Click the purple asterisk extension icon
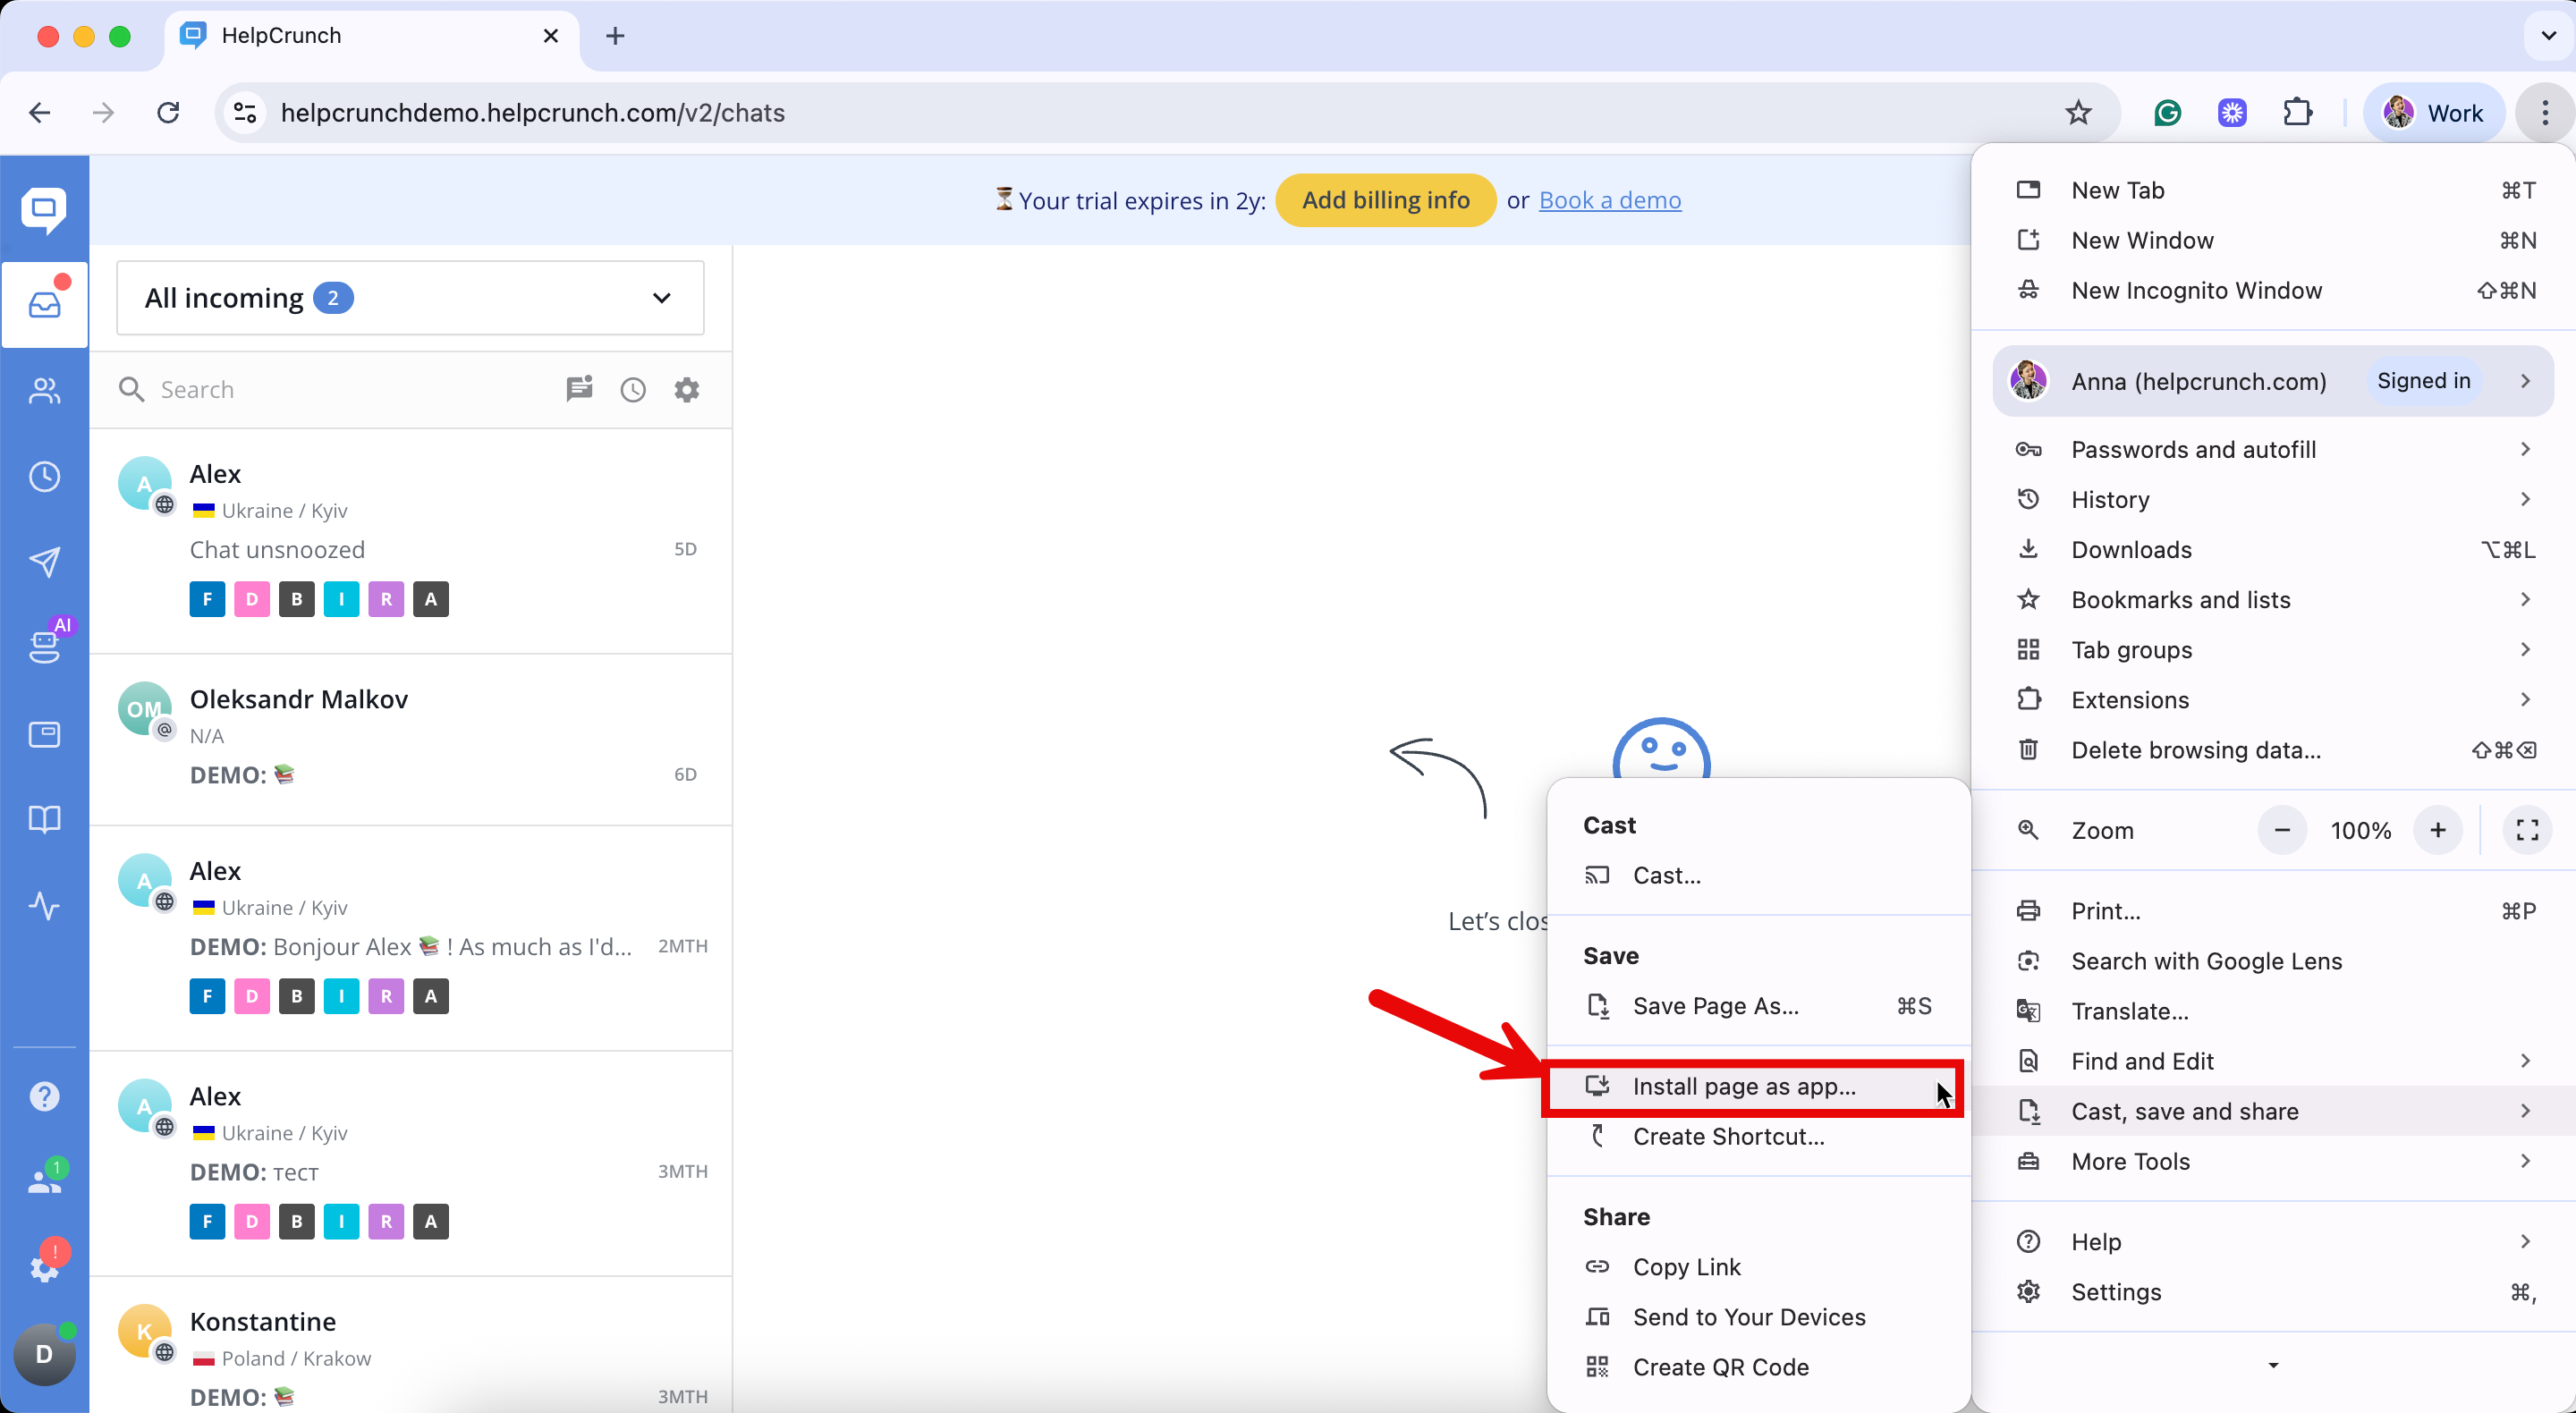This screenshot has height=1413, width=2576. click(x=2232, y=113)
